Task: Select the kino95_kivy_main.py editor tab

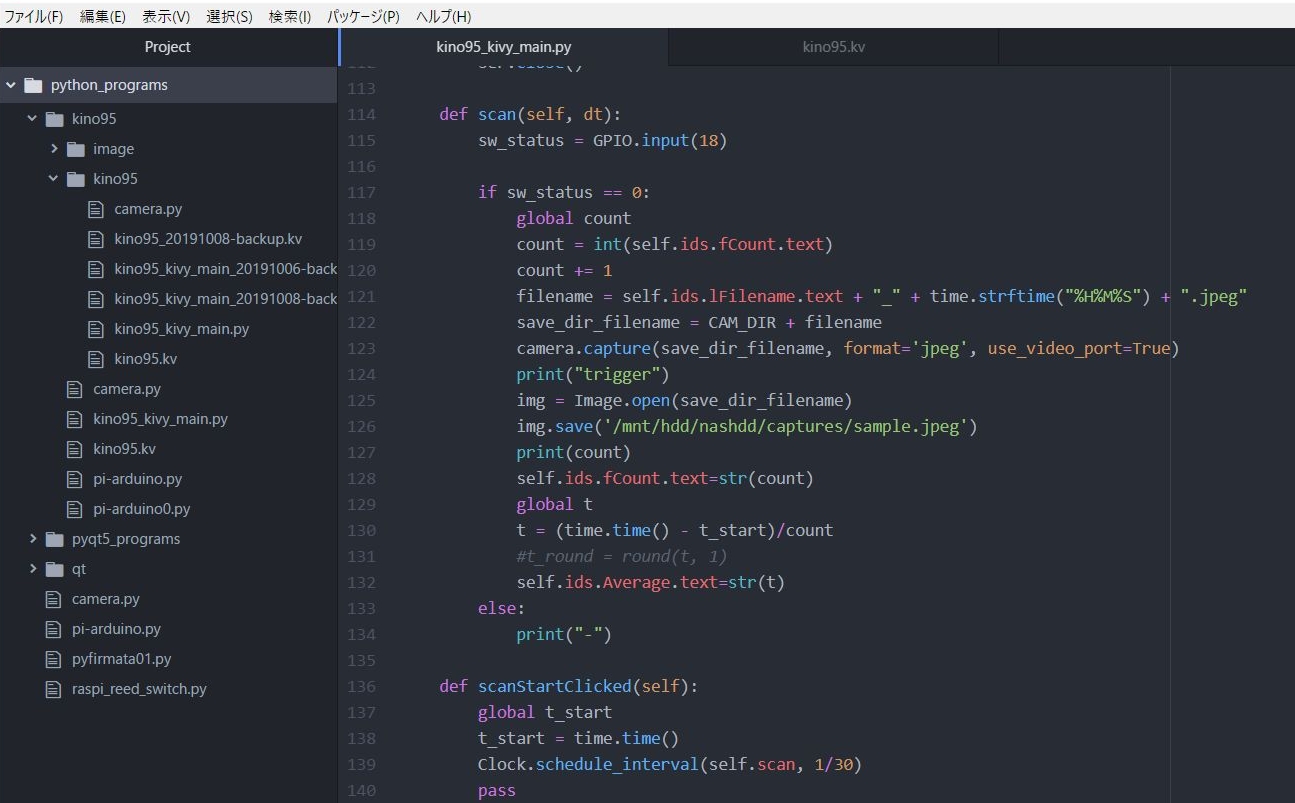Action: click(504, 47)
